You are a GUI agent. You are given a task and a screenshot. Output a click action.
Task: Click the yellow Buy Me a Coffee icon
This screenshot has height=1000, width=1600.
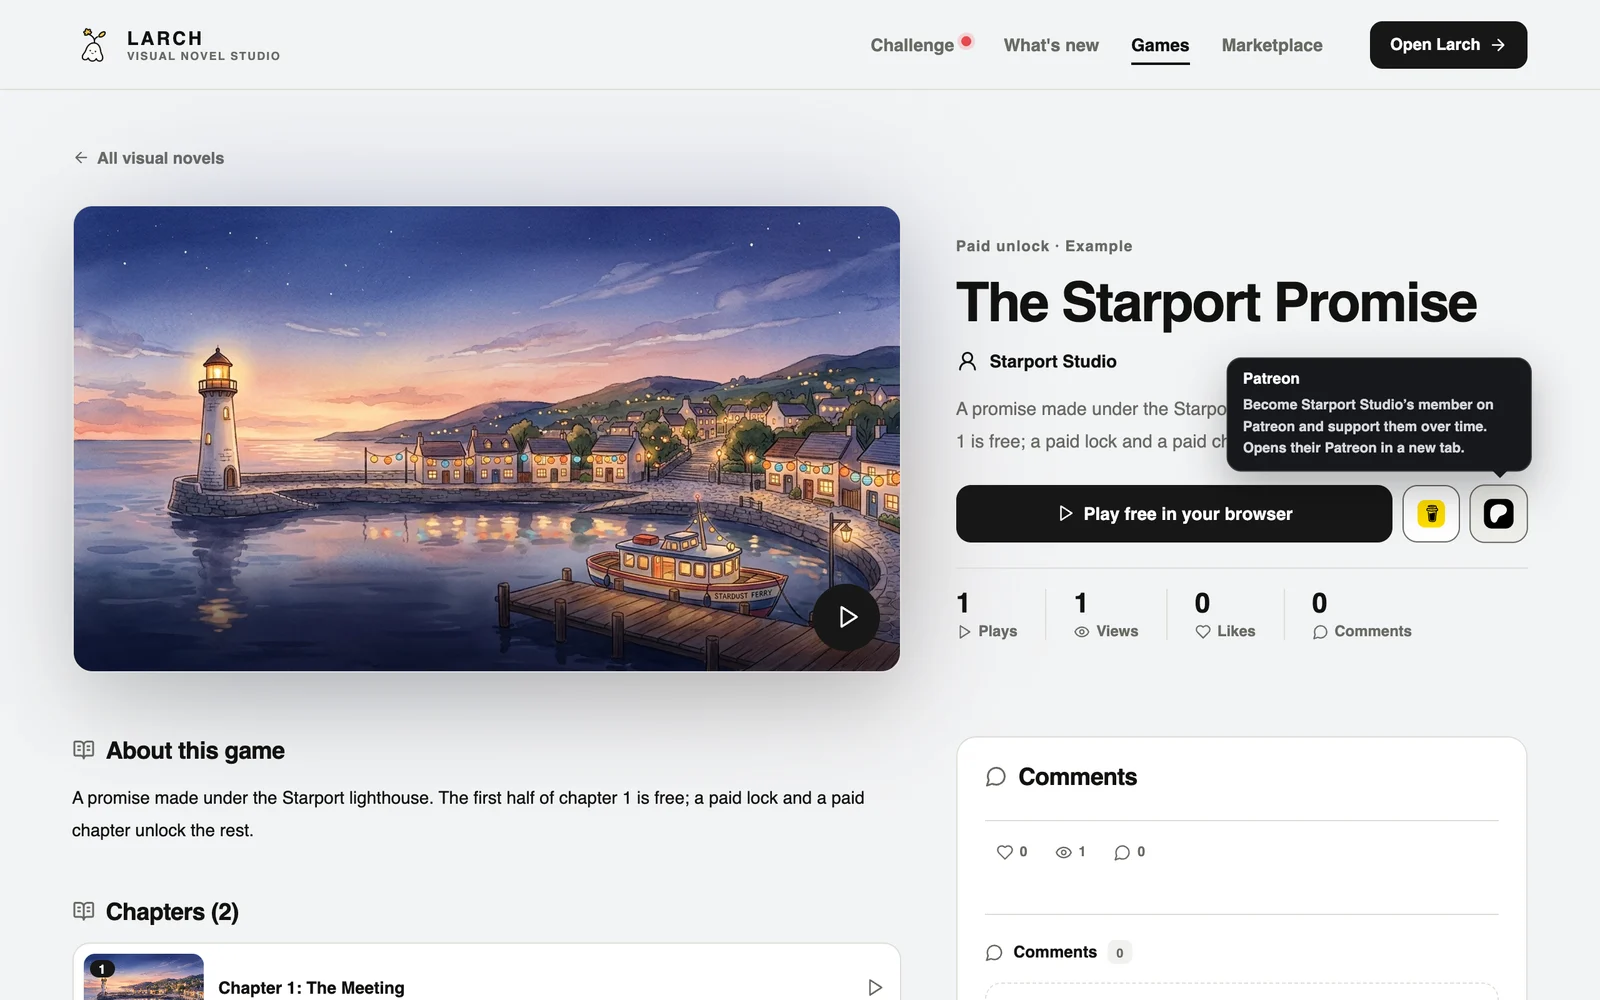point(1431,514)
